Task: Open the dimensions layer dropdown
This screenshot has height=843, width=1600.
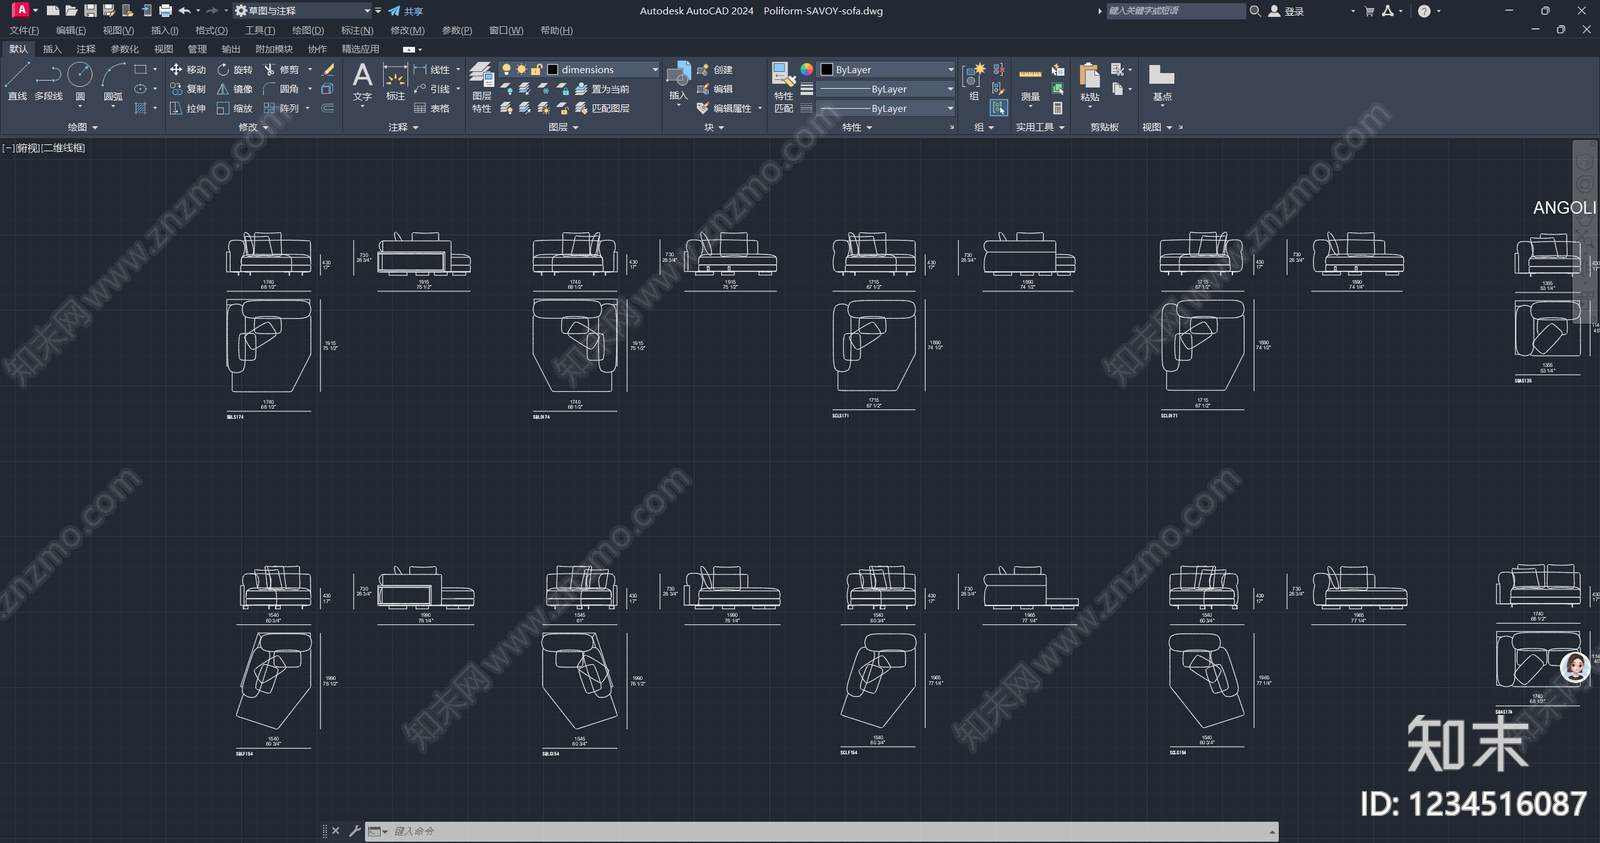Action: [655, 70]
